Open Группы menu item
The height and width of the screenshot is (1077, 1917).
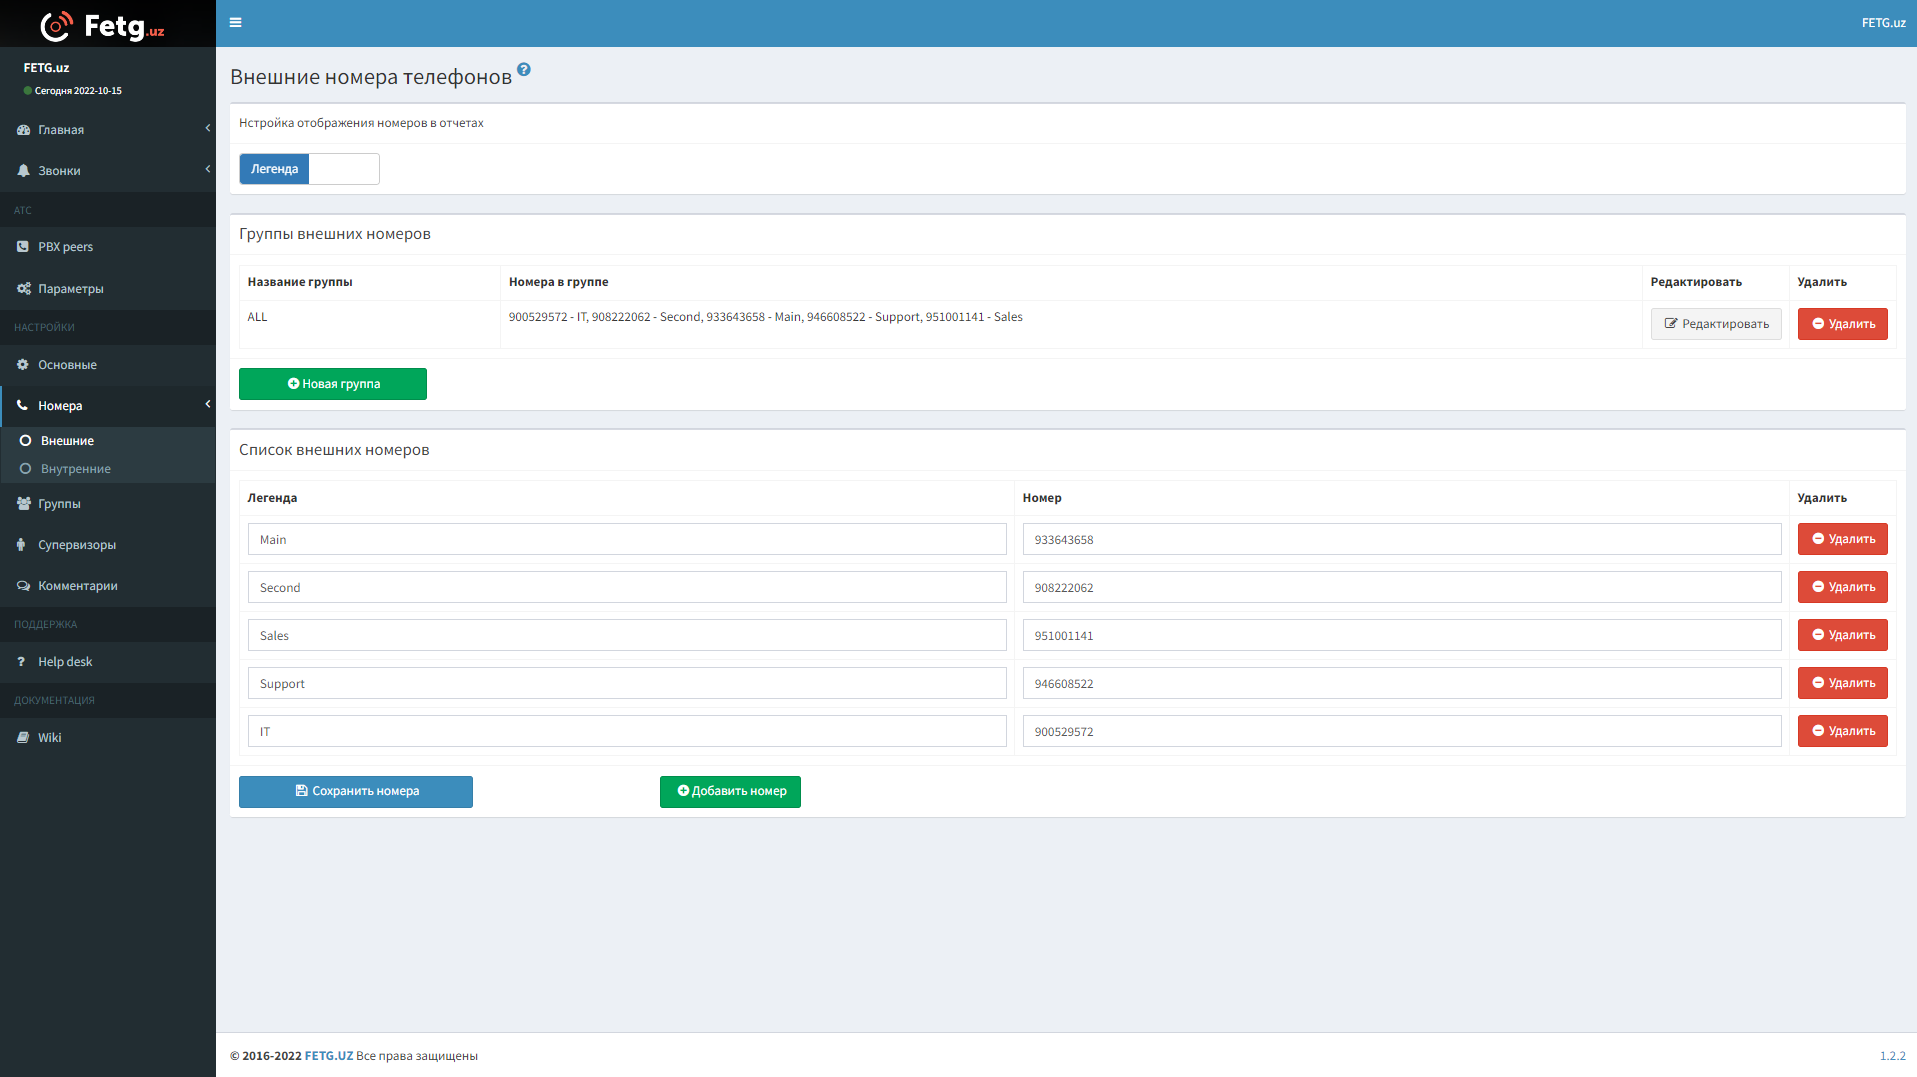(x=59, y=504)
